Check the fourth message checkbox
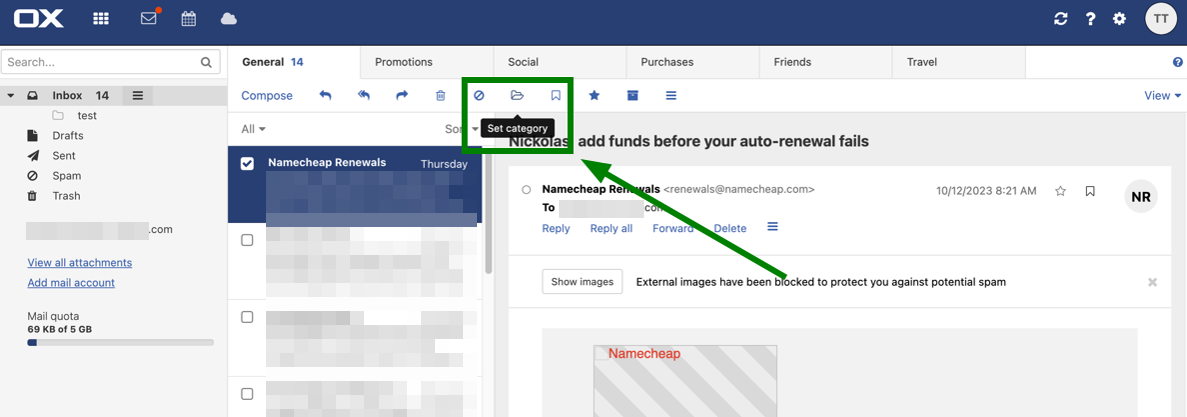Screen dimensions: 1187x417 click(x=247, y=394)
